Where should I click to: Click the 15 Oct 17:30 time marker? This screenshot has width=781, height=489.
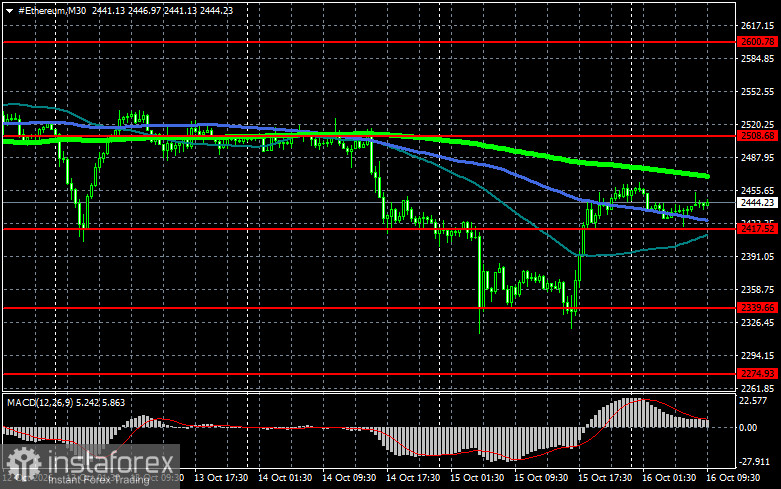pos(605,477)
